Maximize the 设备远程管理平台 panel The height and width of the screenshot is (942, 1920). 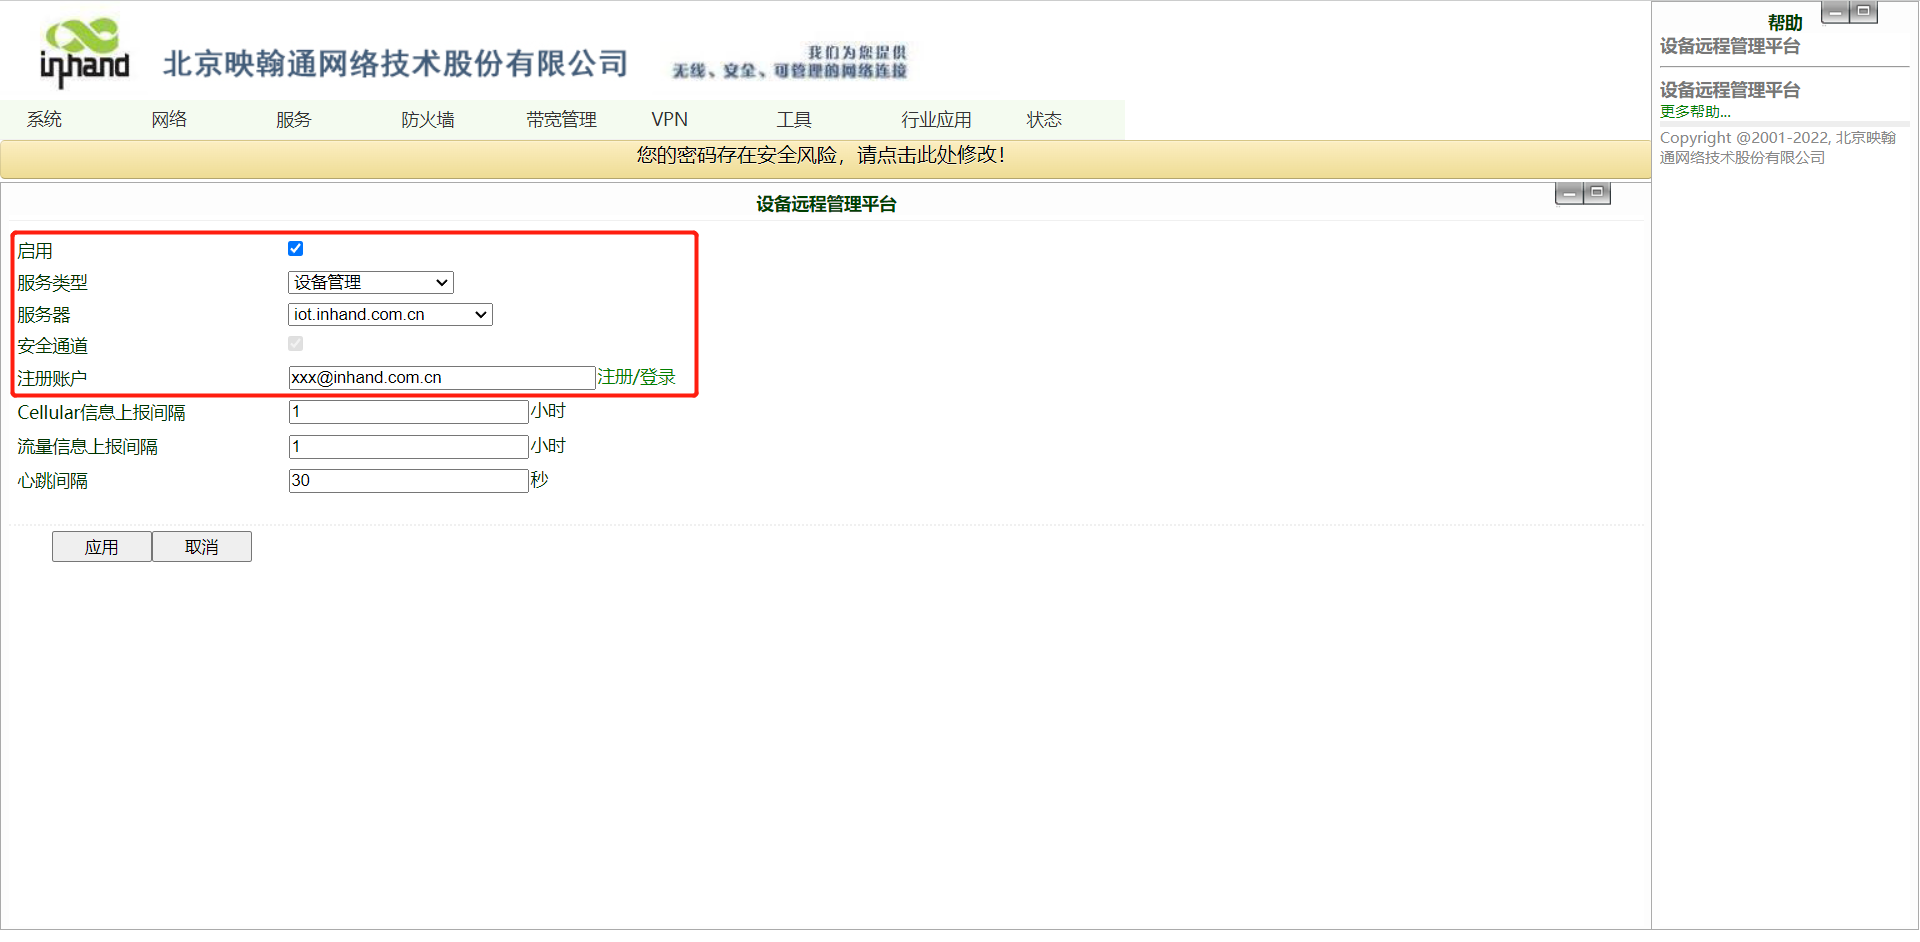1597,194
